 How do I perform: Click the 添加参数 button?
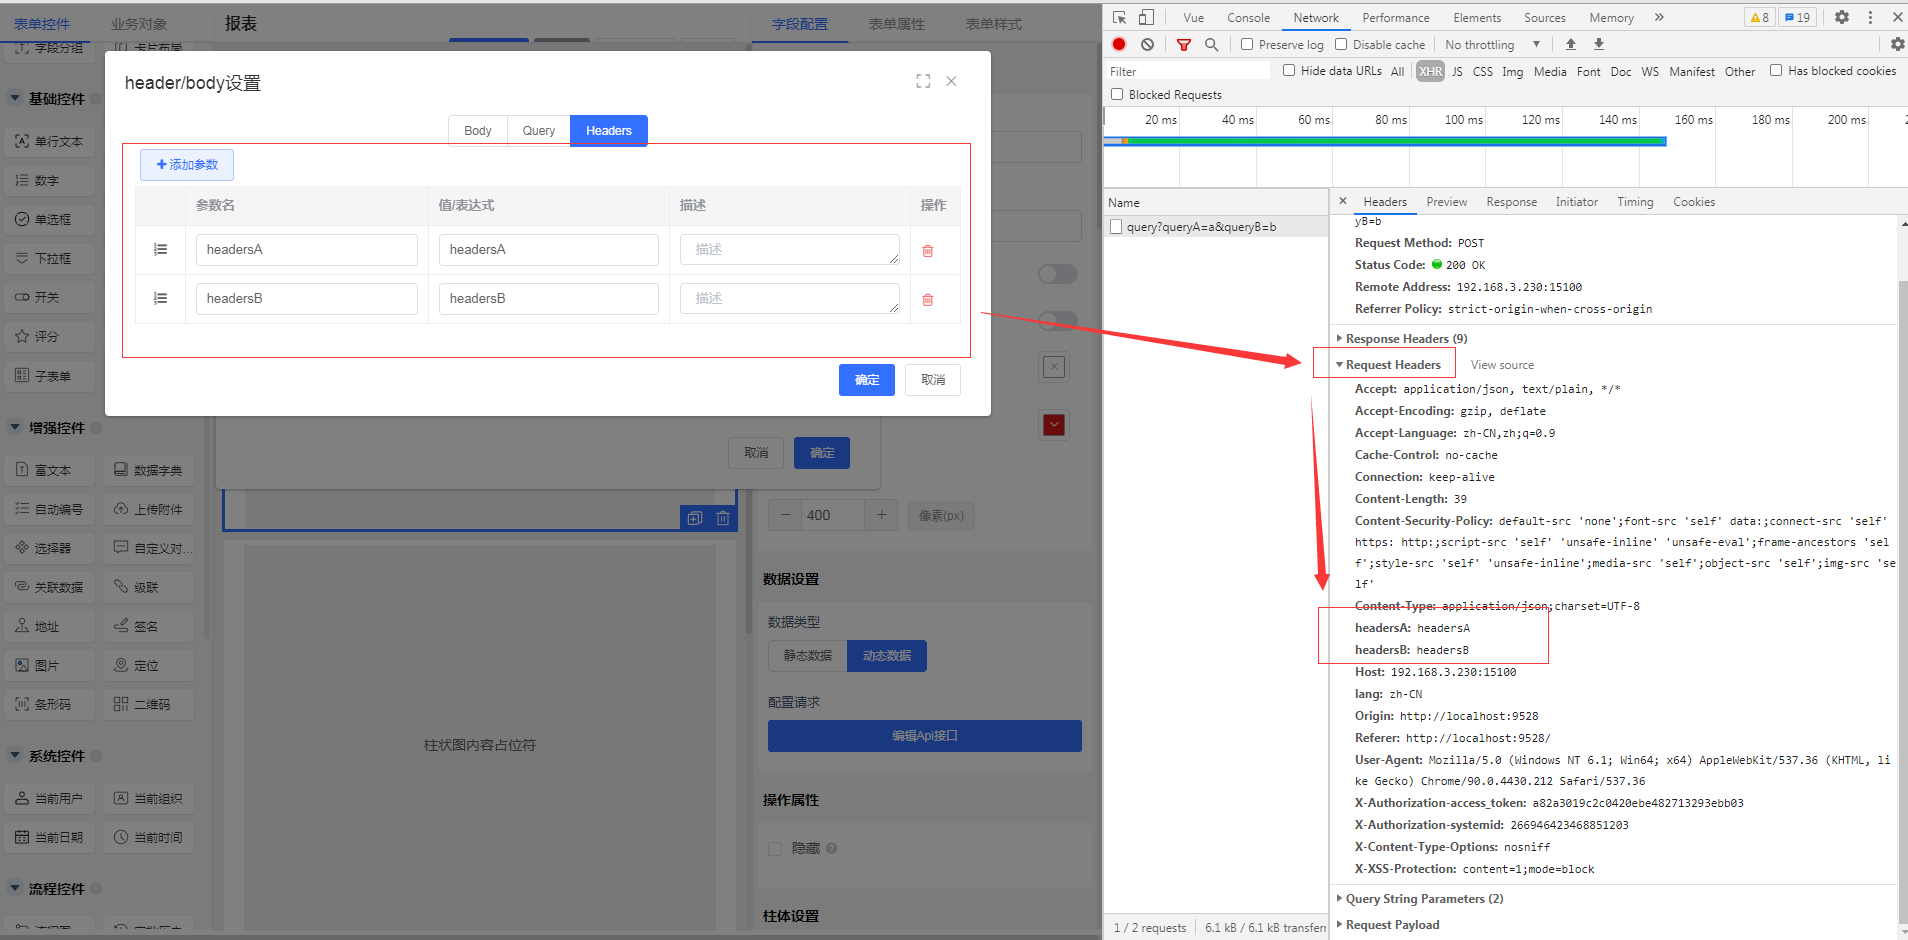click(x=187, y=165)
